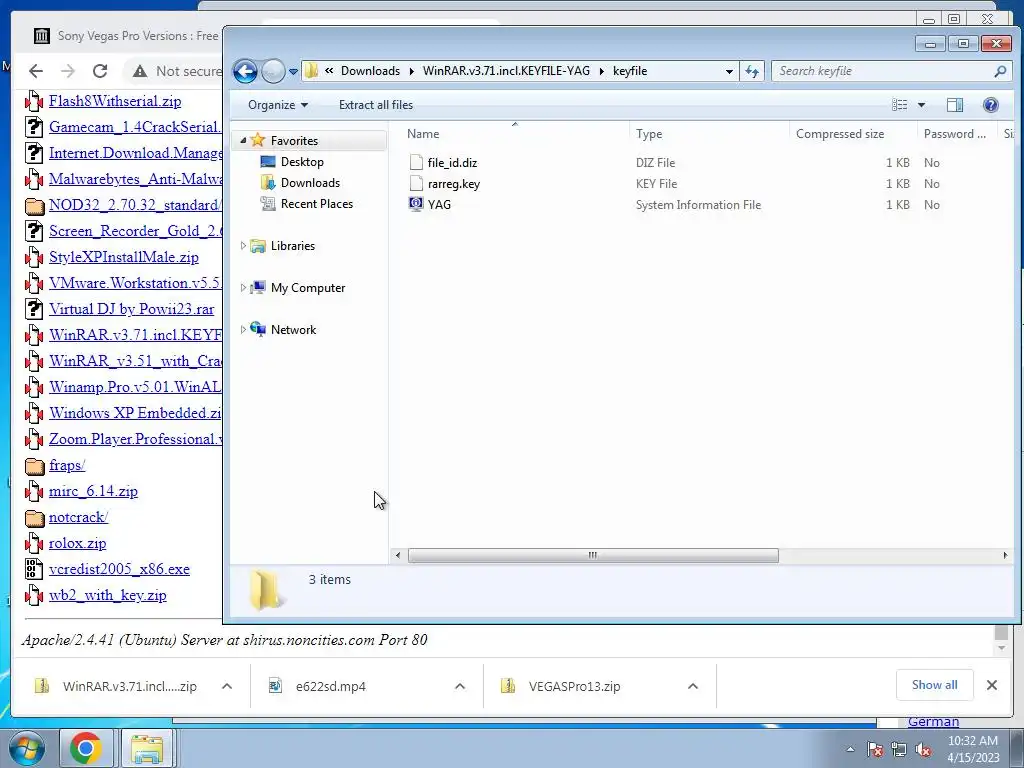The height and width of the screenshot is (768, 1024).
Task: Open the notcrack/ folder link
Action: 78,518
